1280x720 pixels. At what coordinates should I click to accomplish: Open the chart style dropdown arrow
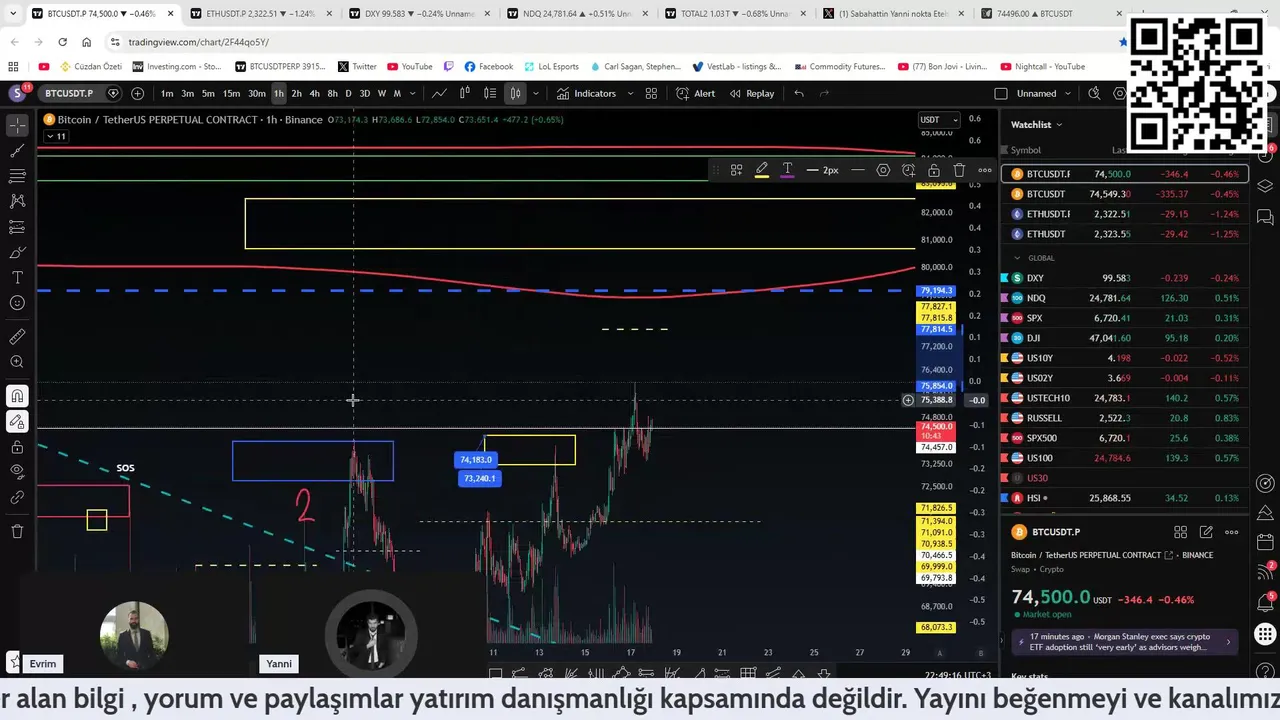pyautogui.click(x=536, y=93)
